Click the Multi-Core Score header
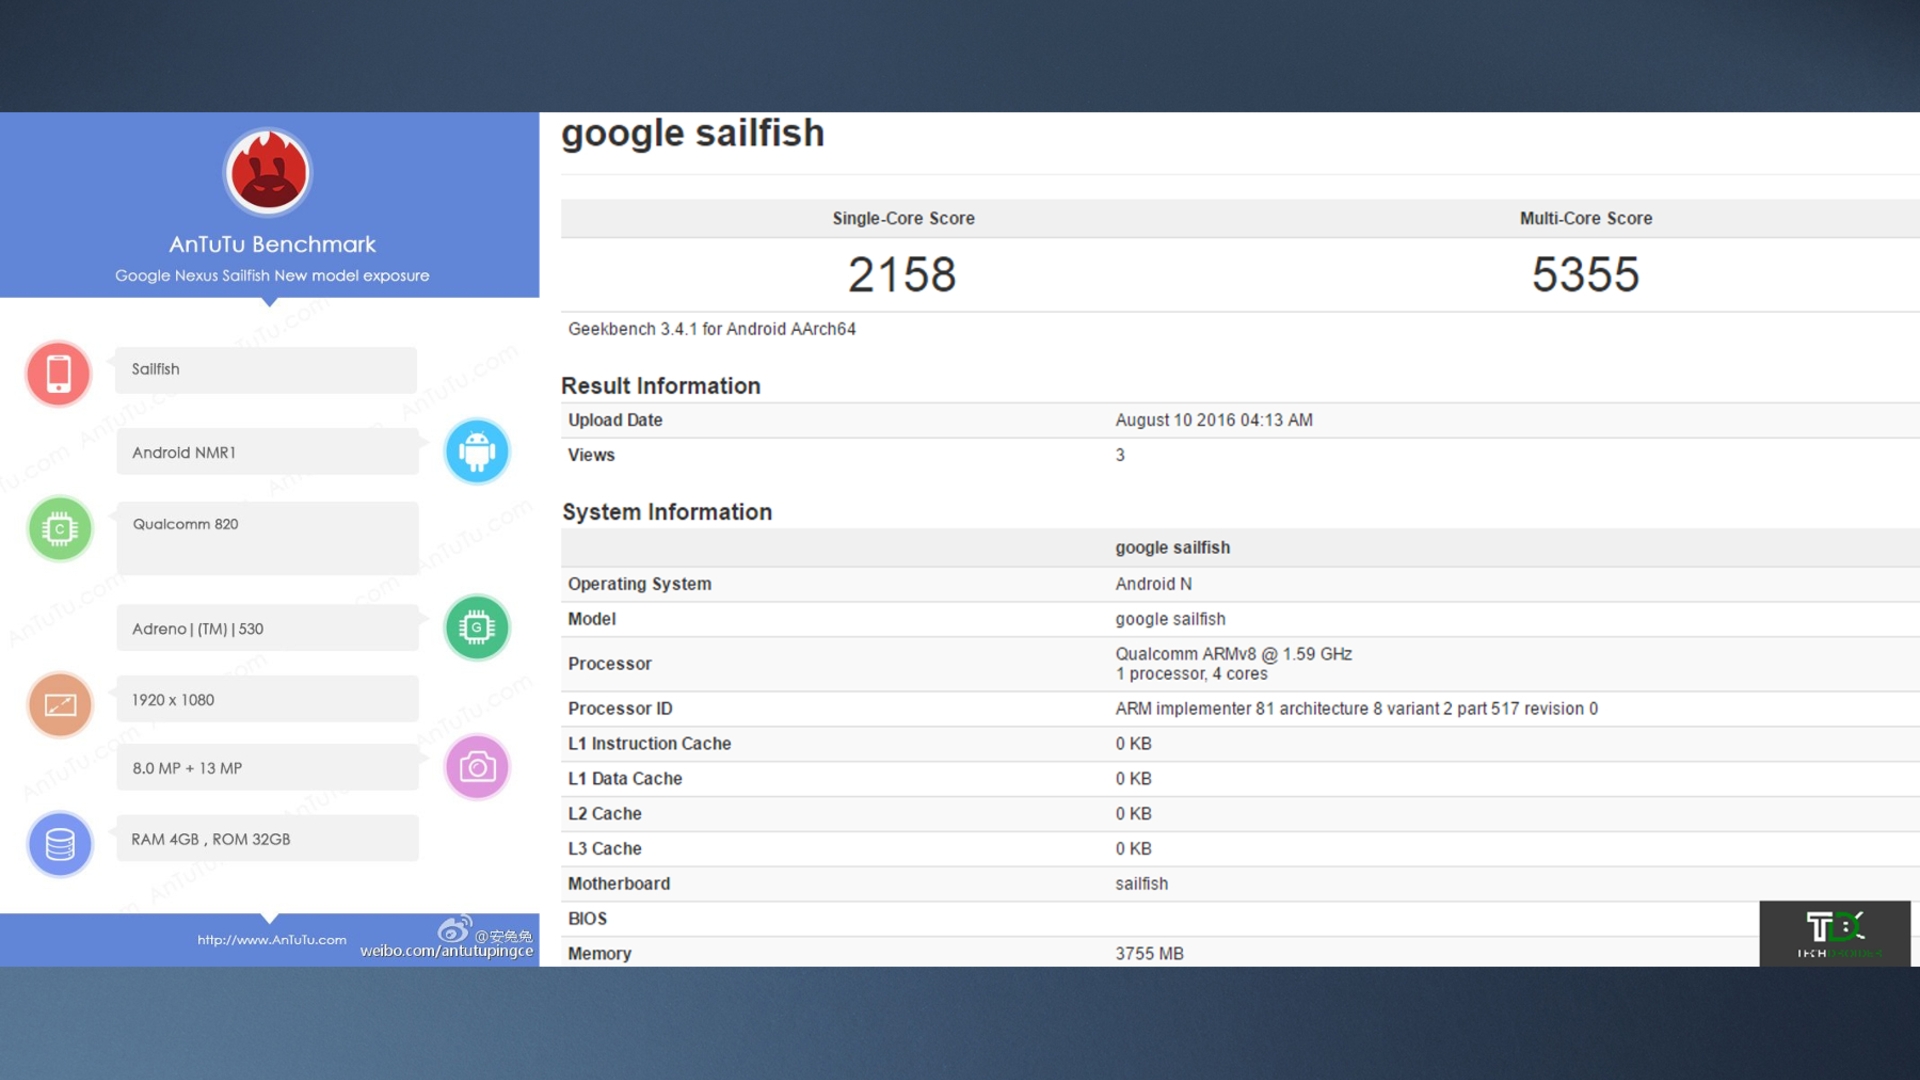 click(1586, 218)
